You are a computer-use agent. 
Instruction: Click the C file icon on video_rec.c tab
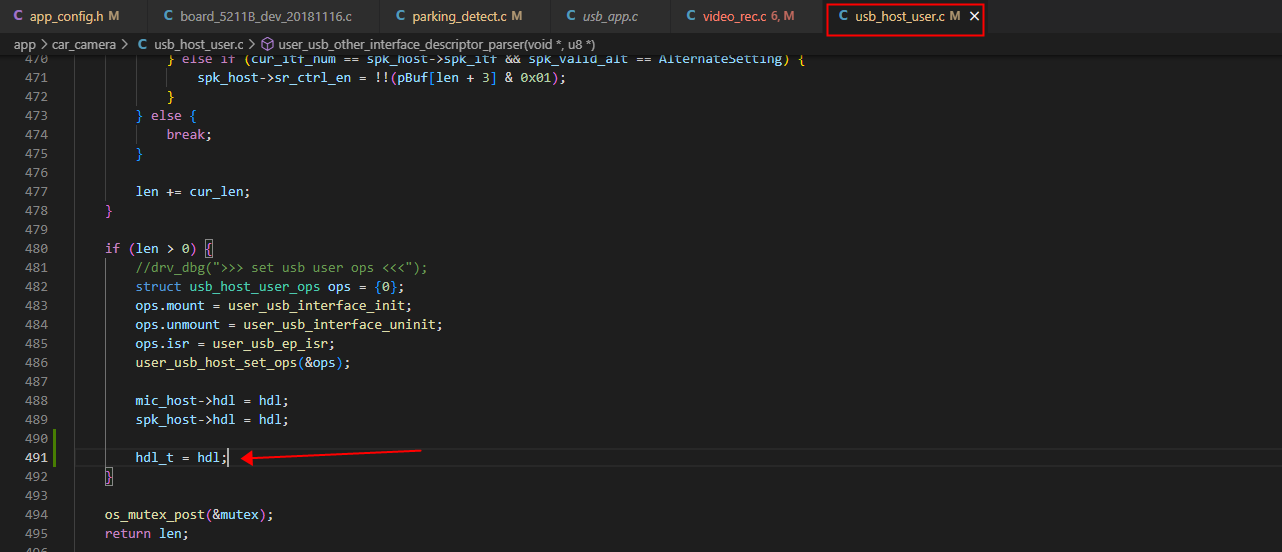[692, 17]
